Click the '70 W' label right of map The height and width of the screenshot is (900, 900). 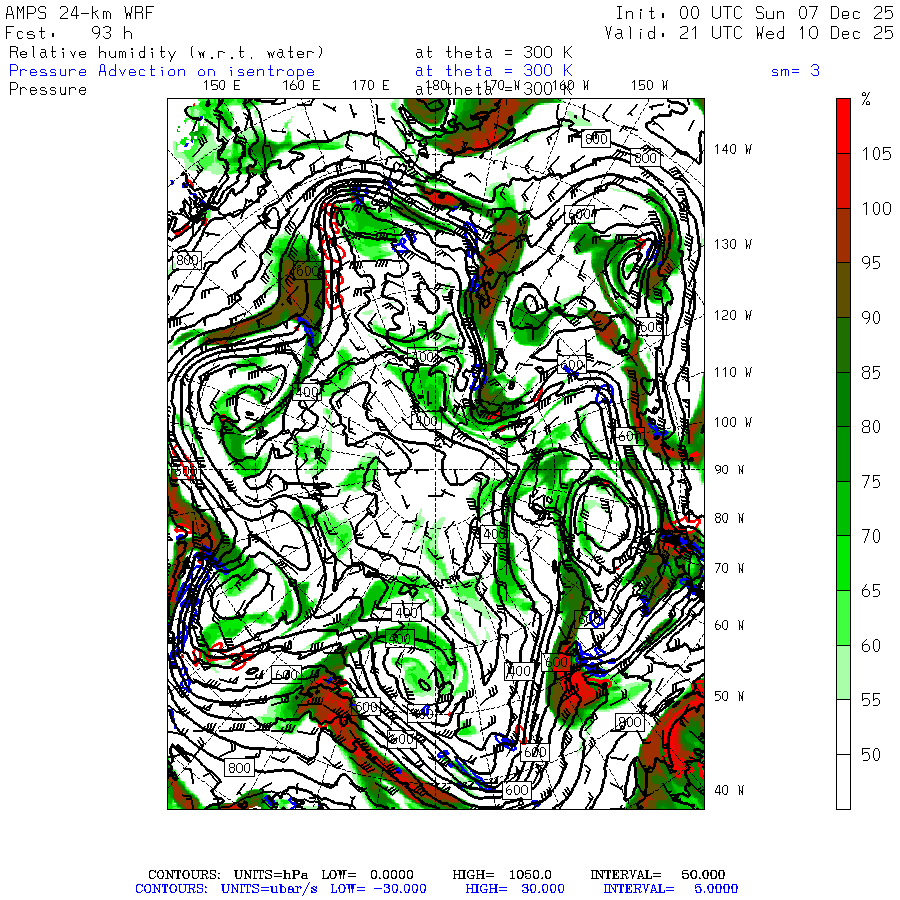729,569
